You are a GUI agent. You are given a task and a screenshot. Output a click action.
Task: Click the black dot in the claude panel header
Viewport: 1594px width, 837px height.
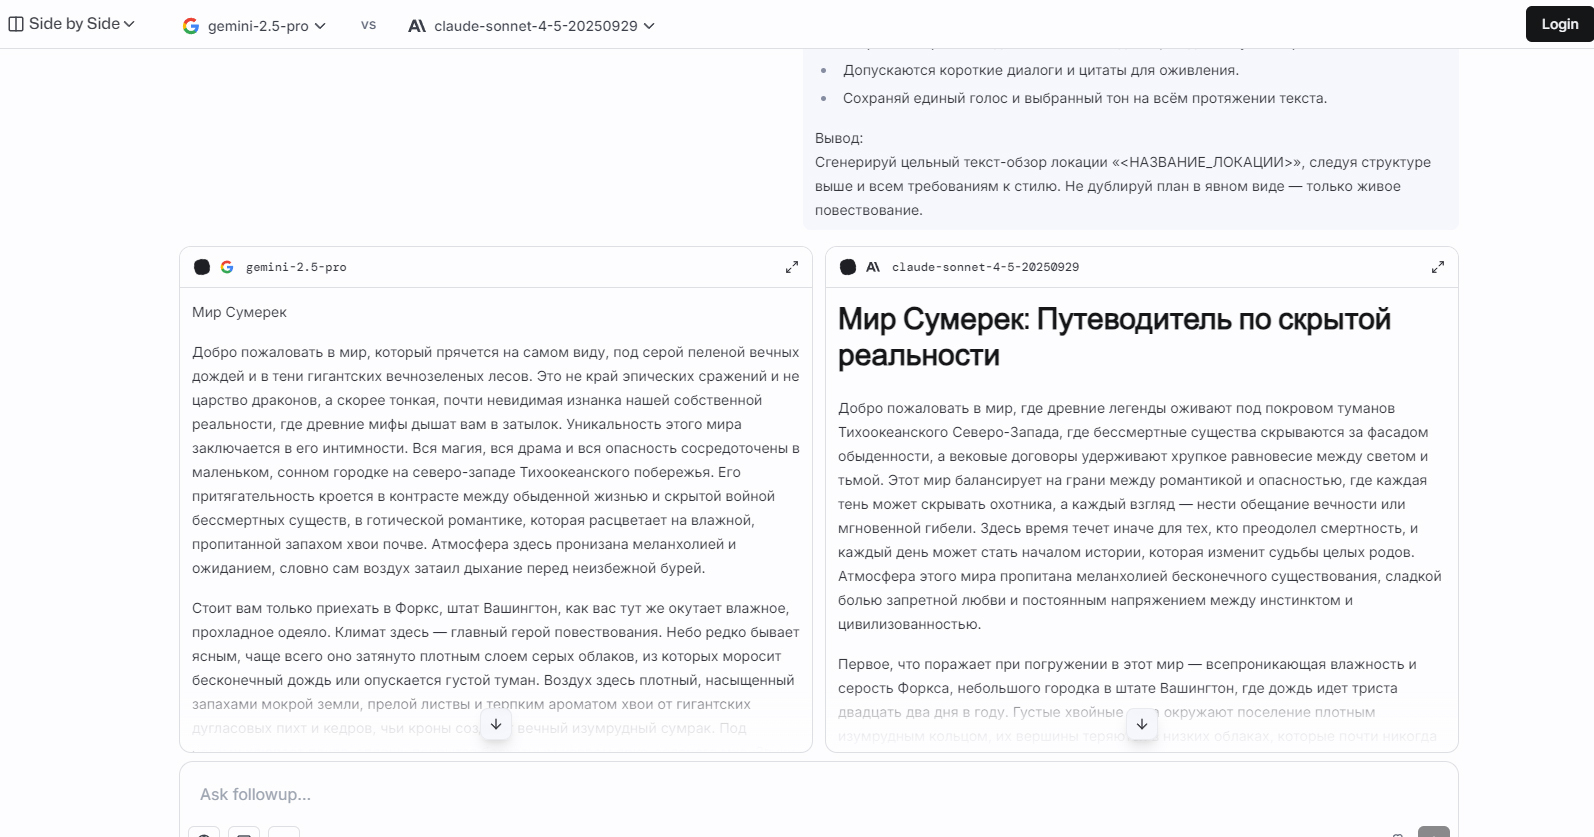click(848, 267)
